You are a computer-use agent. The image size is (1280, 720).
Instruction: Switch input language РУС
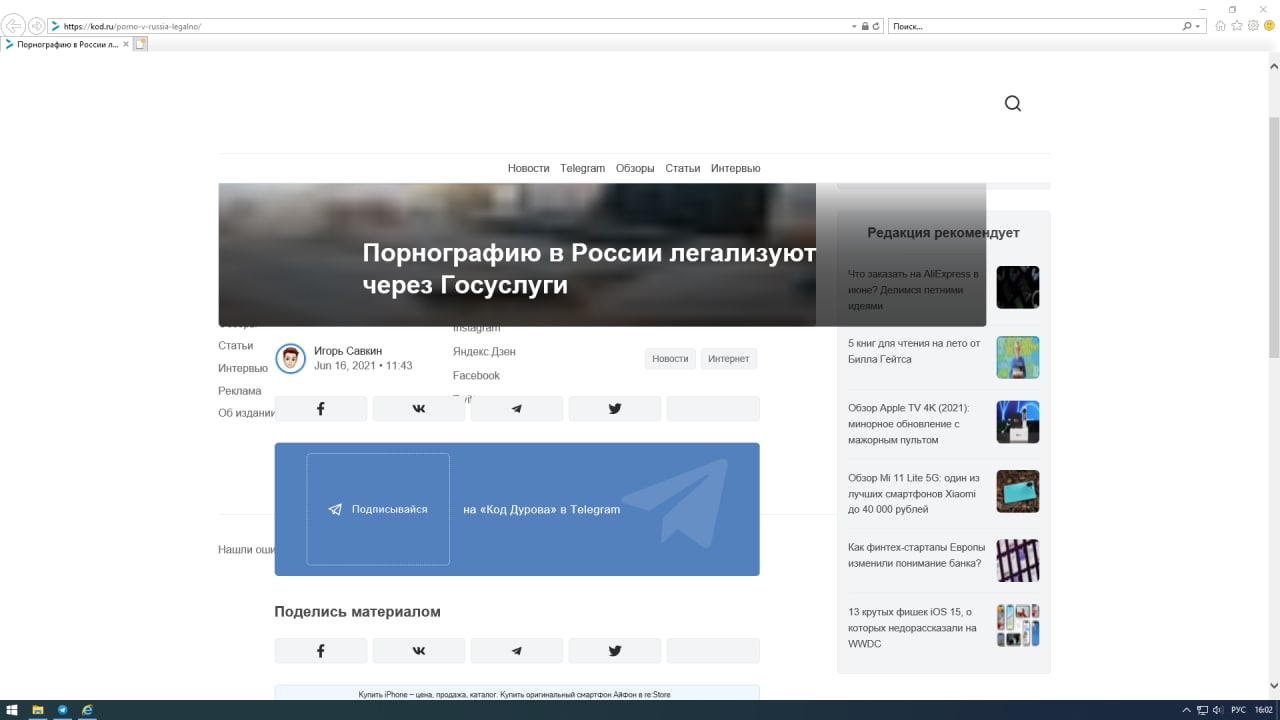tap(1239, 710)
